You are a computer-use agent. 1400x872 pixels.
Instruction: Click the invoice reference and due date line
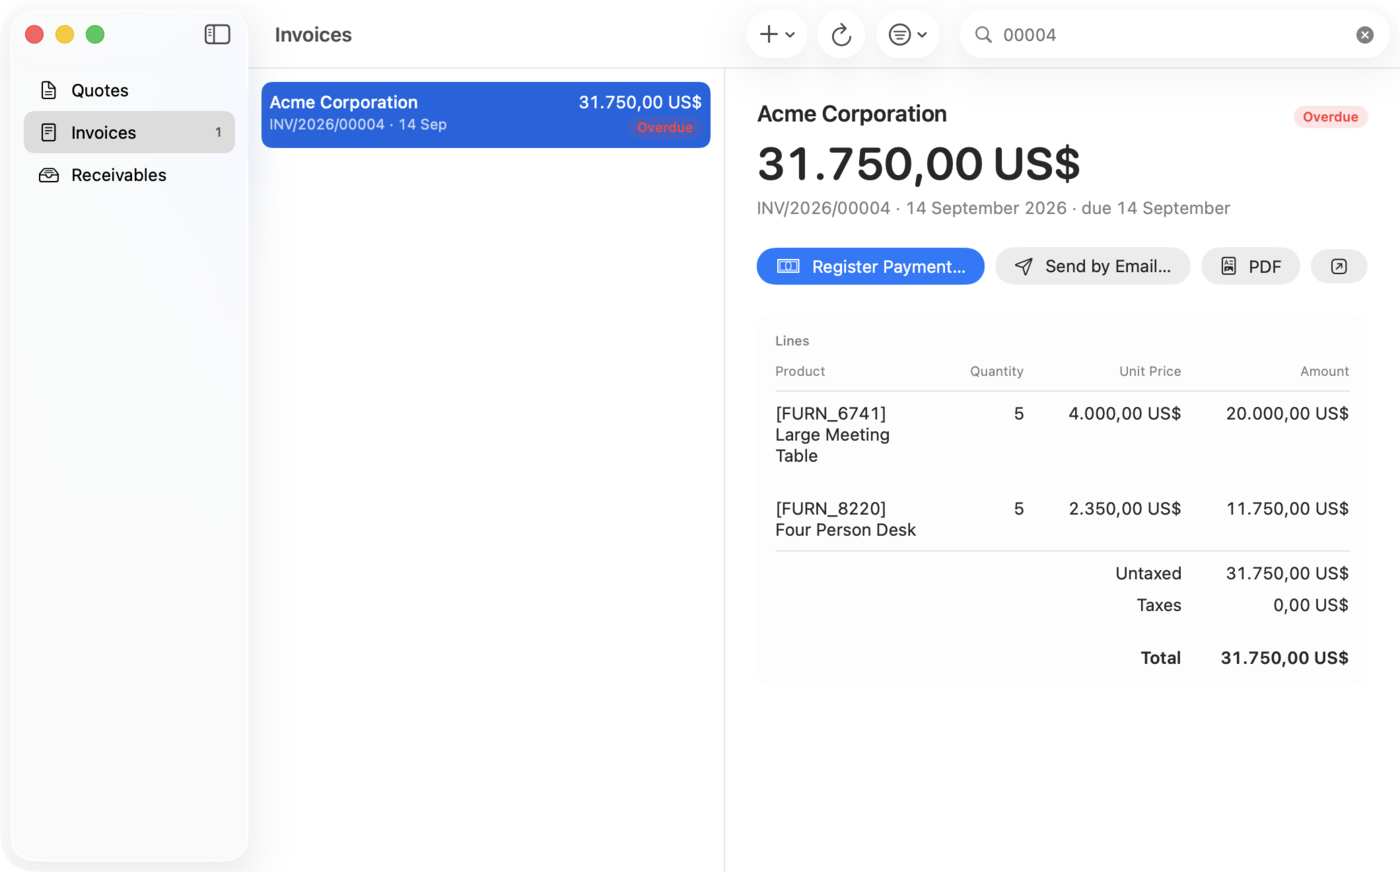pyautogui.click(x=993, y=208)
